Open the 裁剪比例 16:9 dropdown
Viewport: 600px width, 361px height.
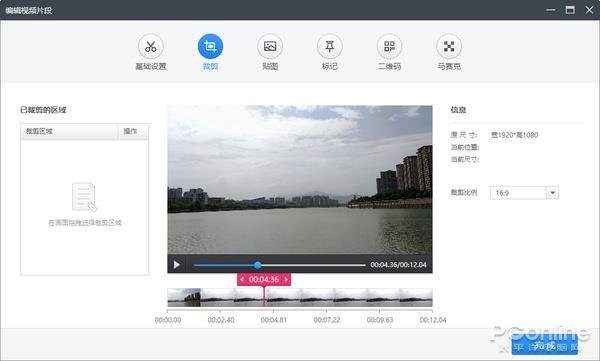point(524,193)
